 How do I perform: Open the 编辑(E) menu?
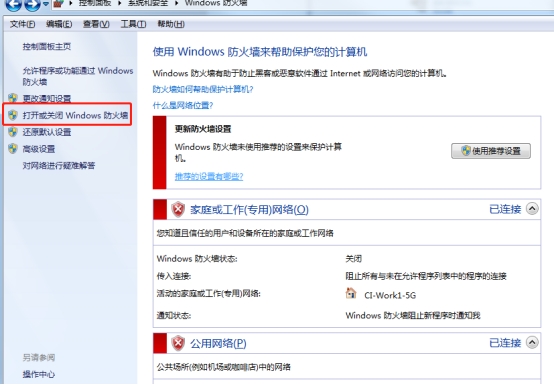click(x=59, y=24)
